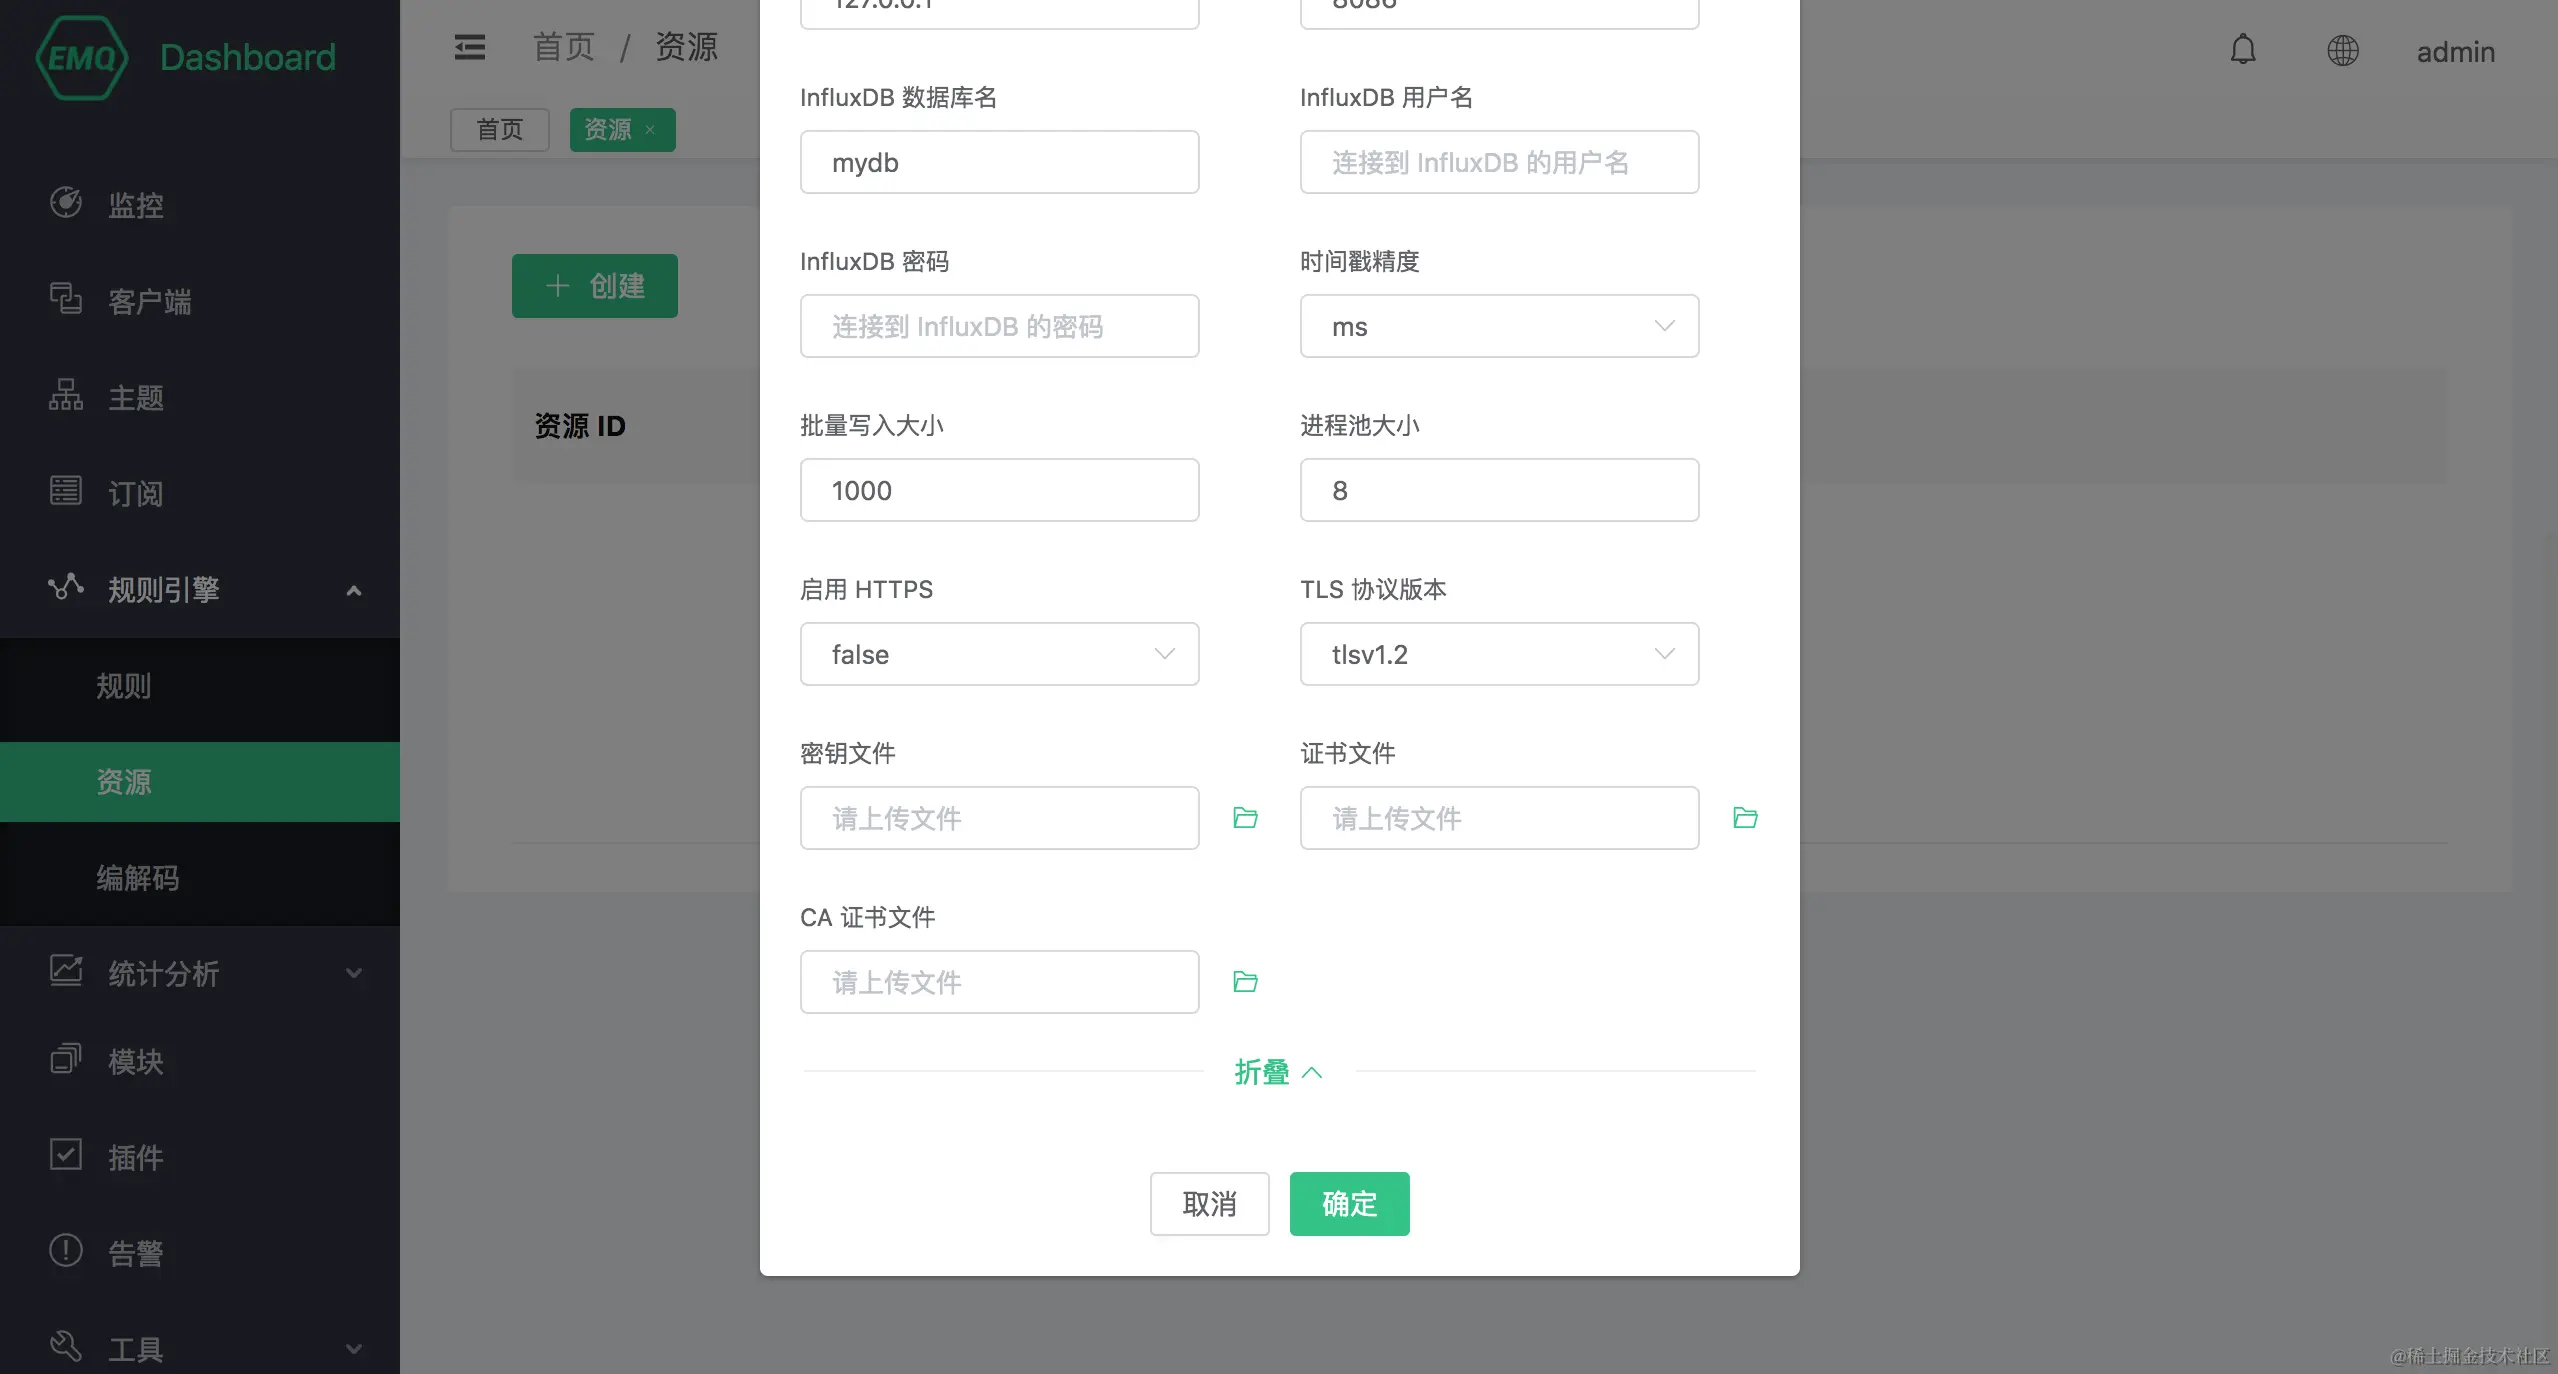Click the 确定 confirm button
This screenshot has height=1374, width=2558.
pos(1349,1204)
